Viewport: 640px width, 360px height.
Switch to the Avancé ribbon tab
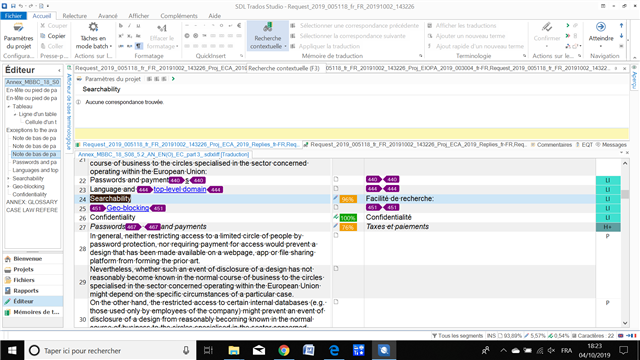[x=108, y=16]
